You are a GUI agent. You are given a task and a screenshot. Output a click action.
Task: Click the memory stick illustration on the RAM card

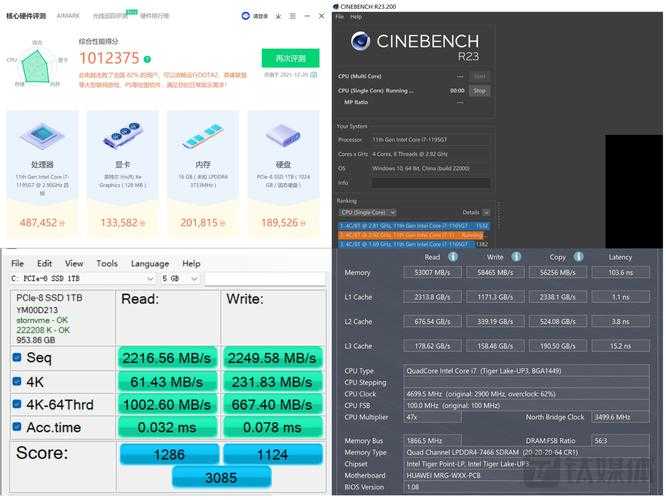[x=203, y=135]
